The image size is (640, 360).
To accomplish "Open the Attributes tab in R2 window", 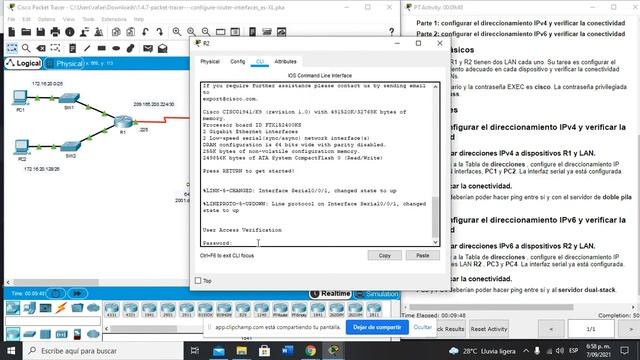I will [x=285, y=62].
